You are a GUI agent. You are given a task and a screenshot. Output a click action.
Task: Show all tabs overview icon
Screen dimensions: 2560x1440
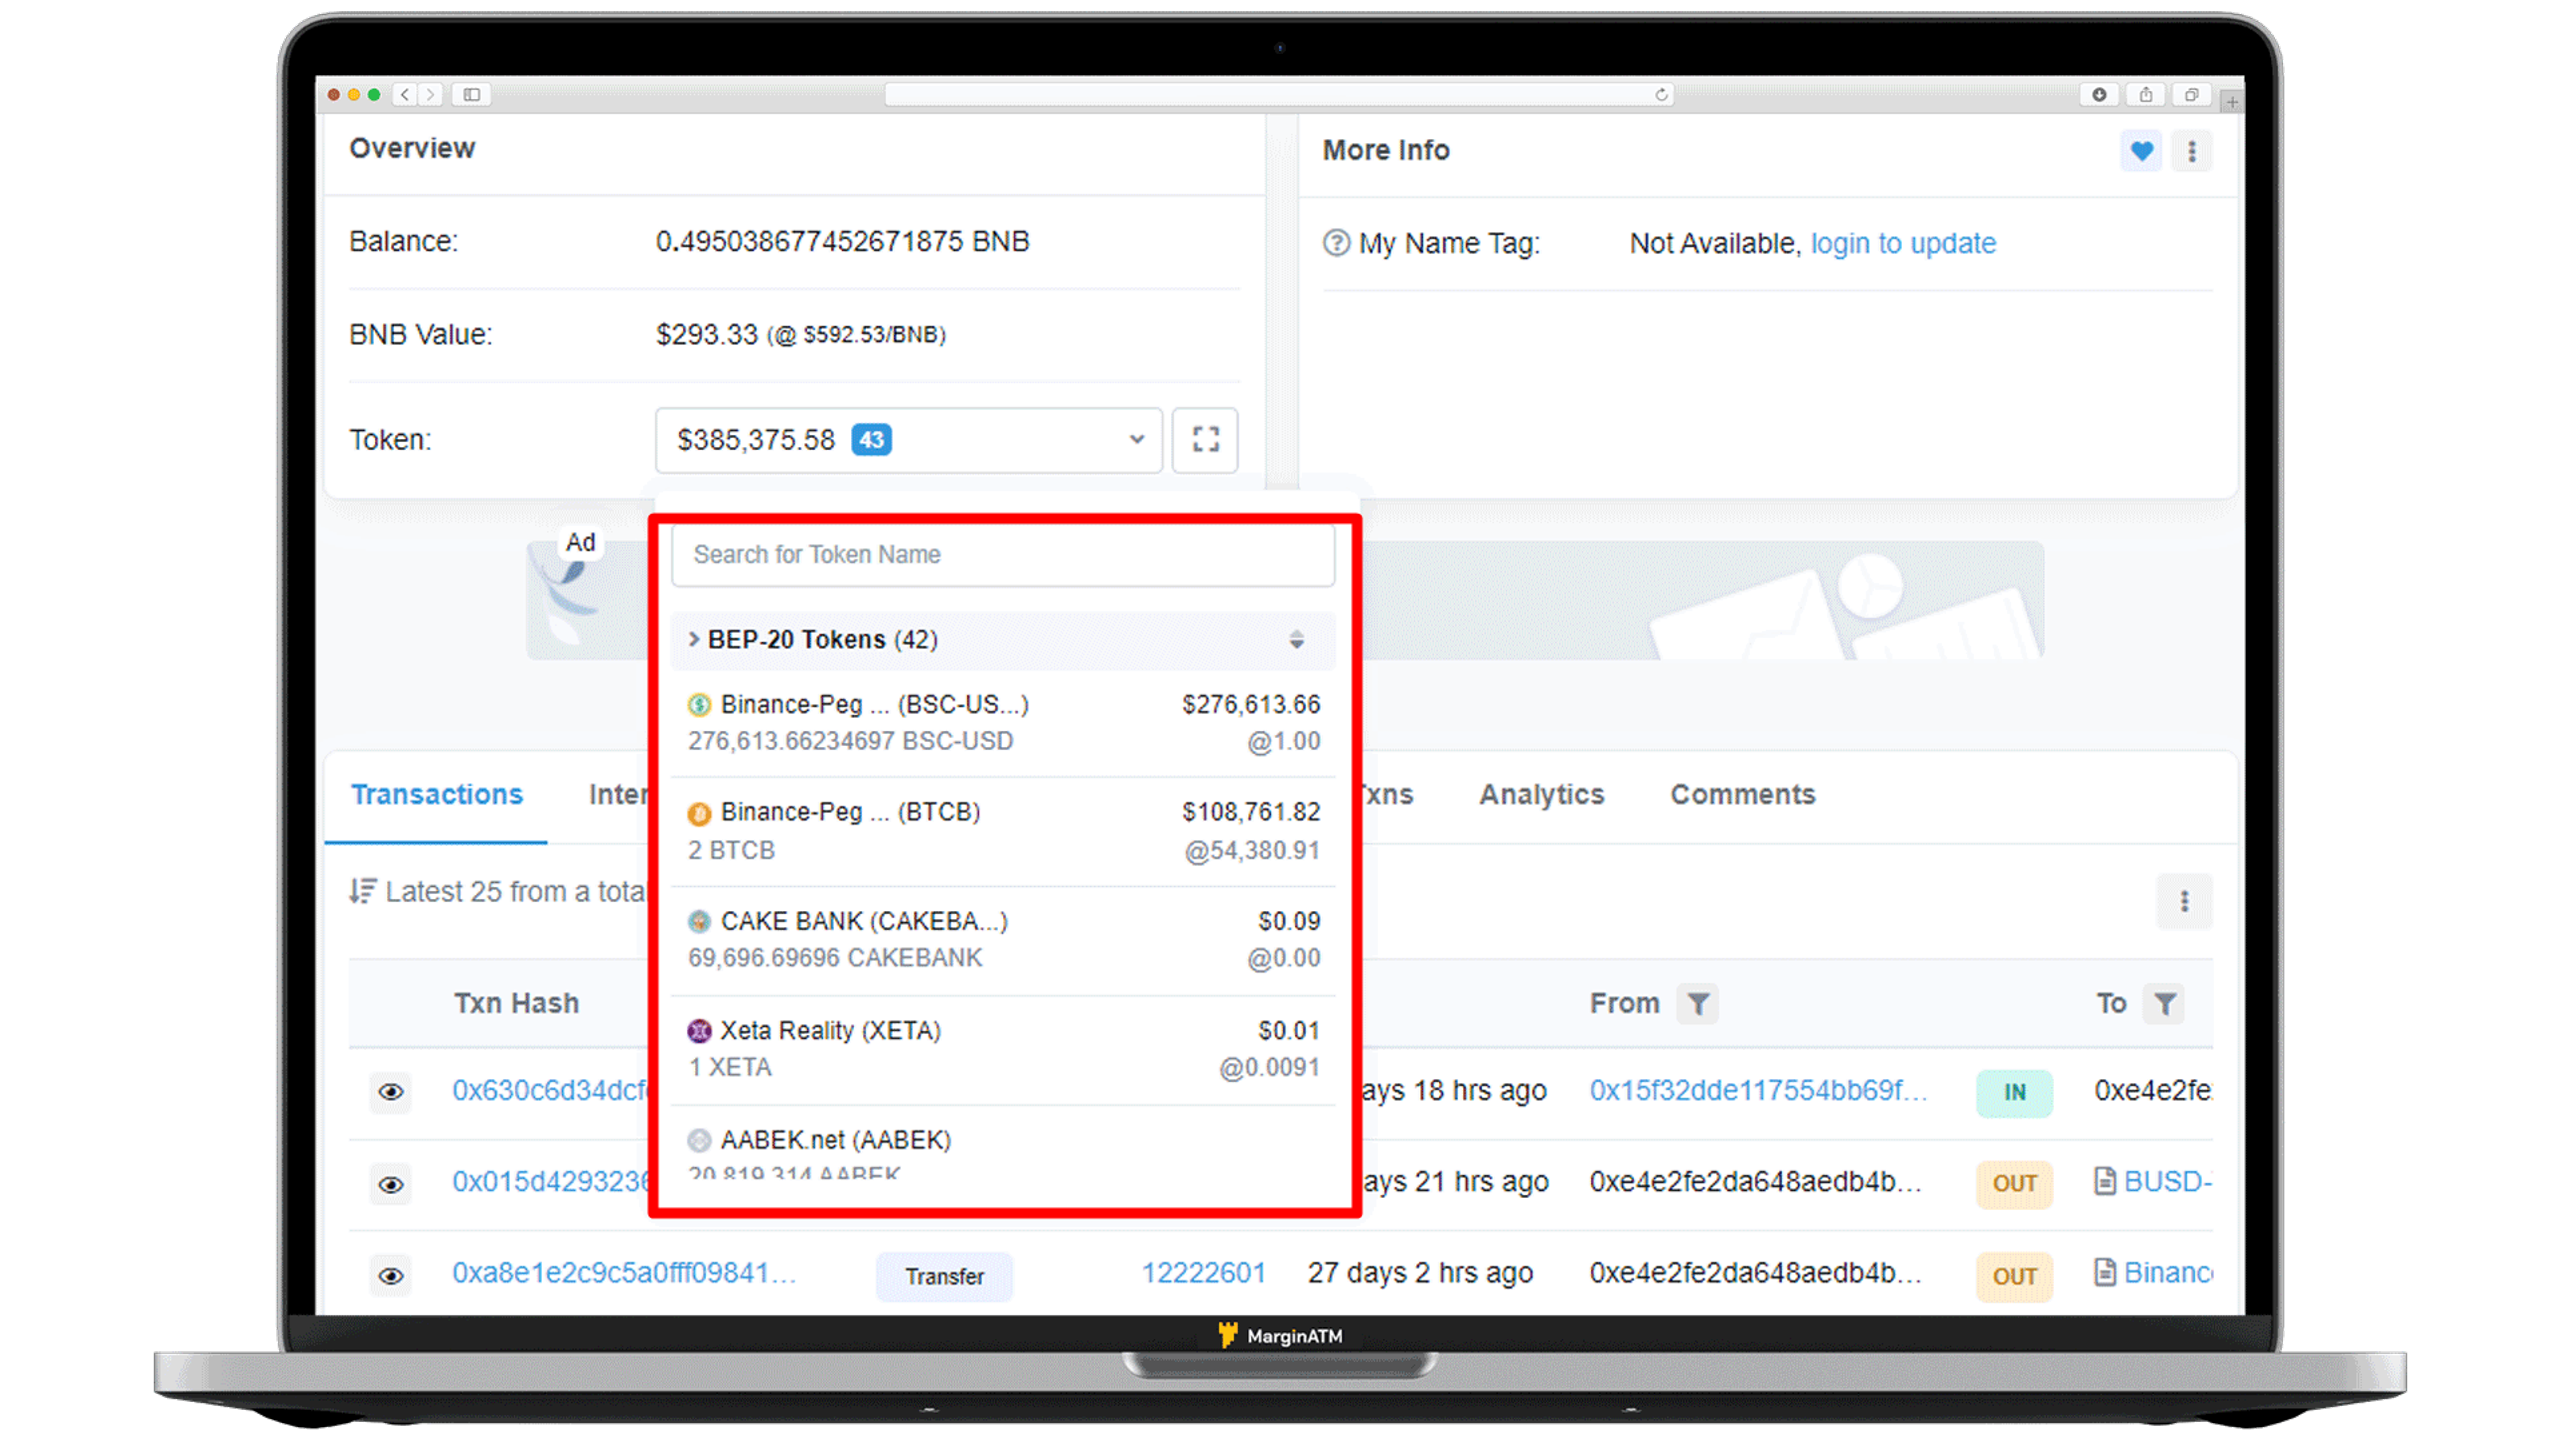tap(2191, 94)
